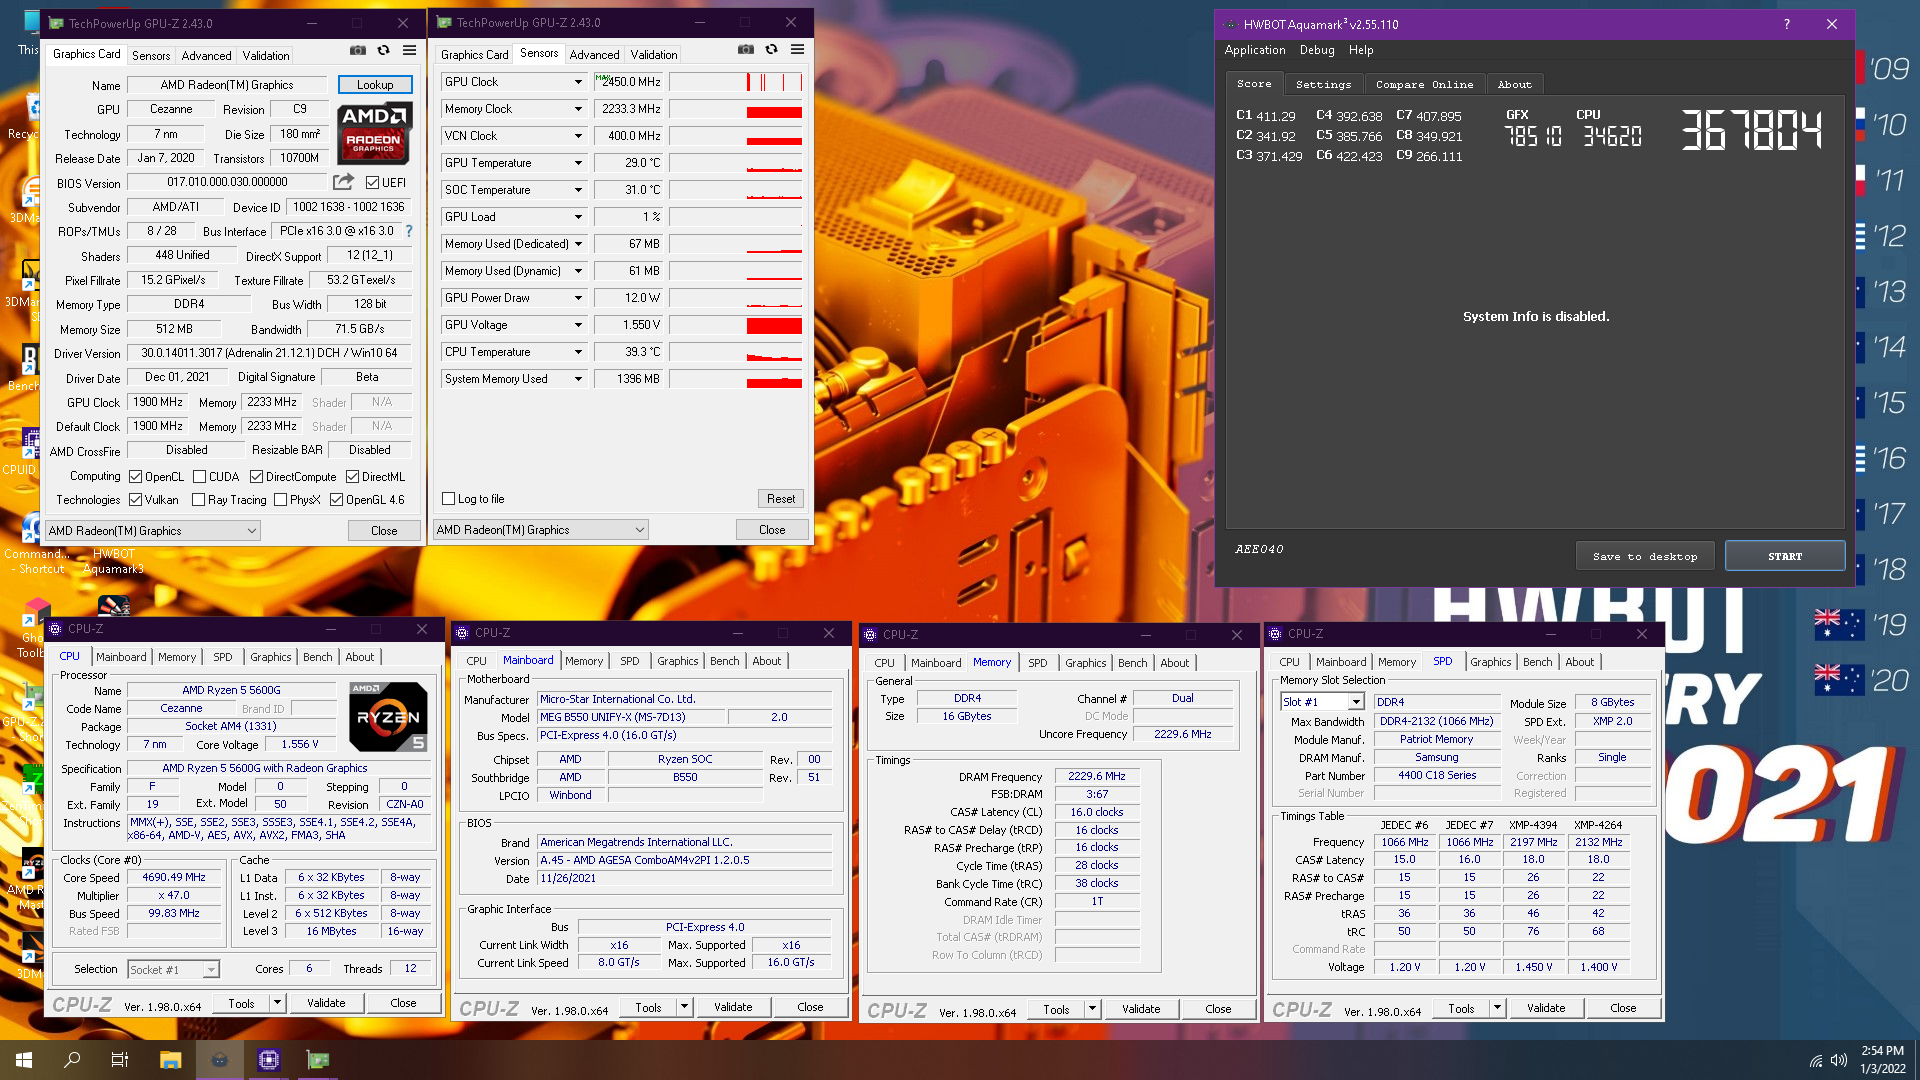Click the screenshot camera icon in left GPU-Z window
The width and height of the screenshot is (1920, 1080).
(x=358, y=50)
